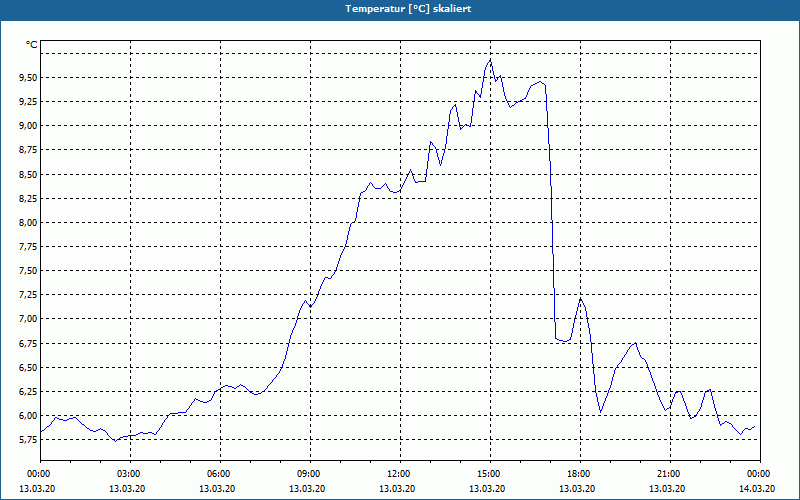The width and height of the screenshot is (800, 500).
Task: Select the 8,25 y-axis value
Action: [x=29, y=198]
